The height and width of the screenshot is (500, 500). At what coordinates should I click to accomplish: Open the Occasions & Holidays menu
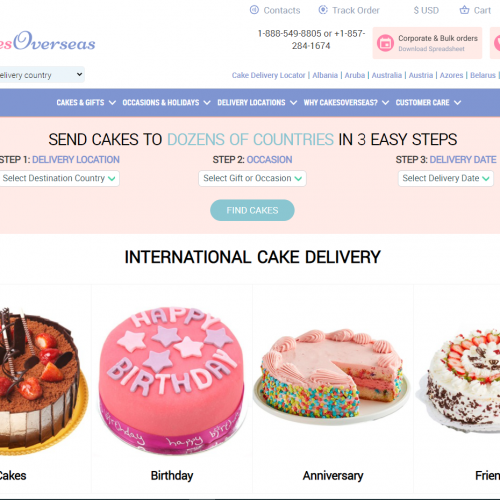pos(166,103)
